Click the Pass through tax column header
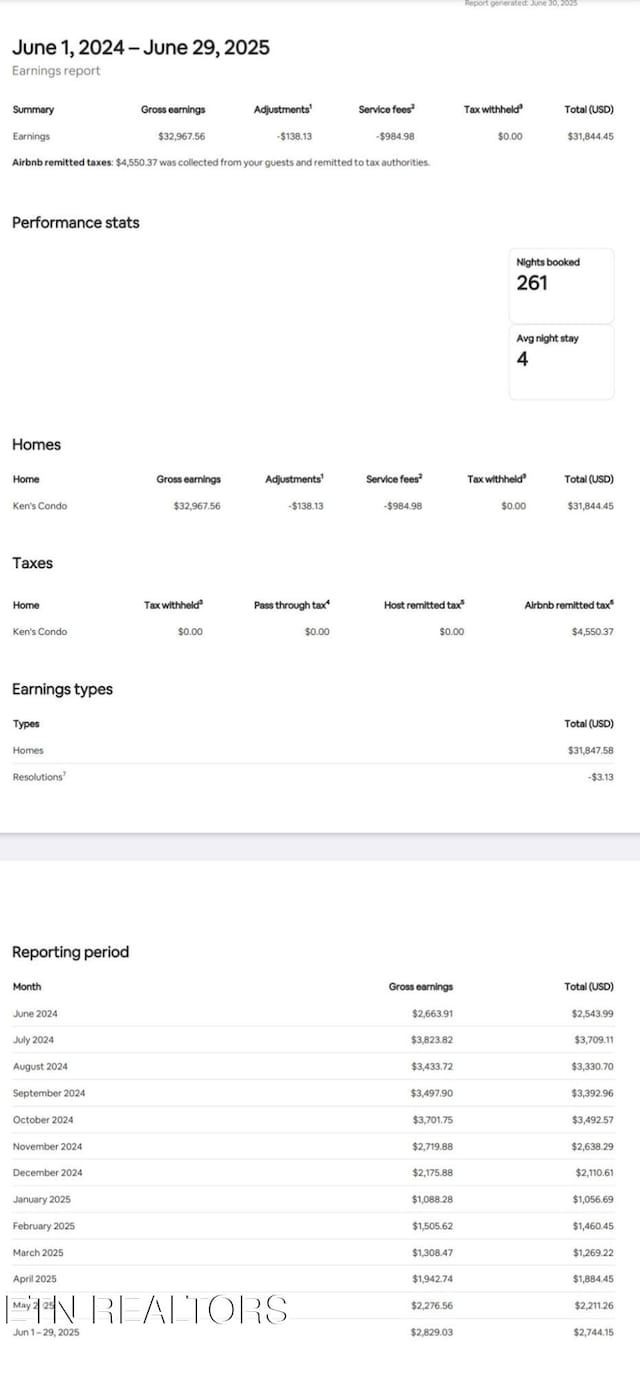640x1373 pixels. click(x=292, y=605)
